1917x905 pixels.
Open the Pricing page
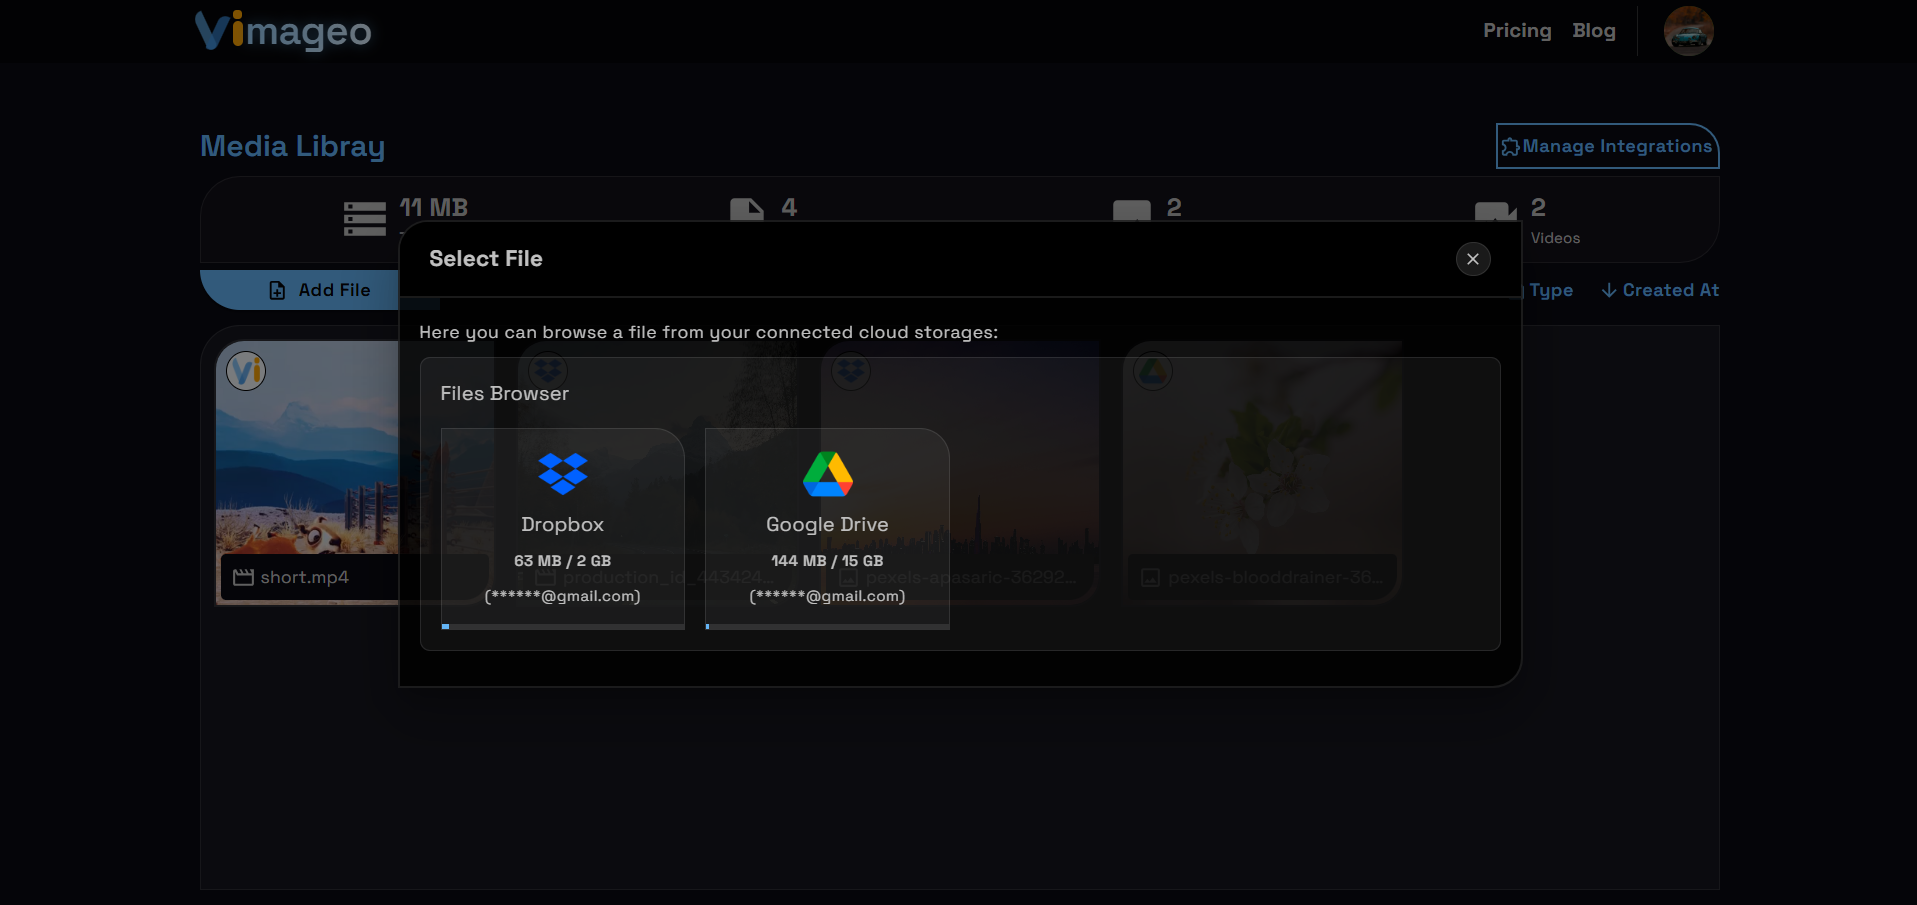coord(1517,31)
